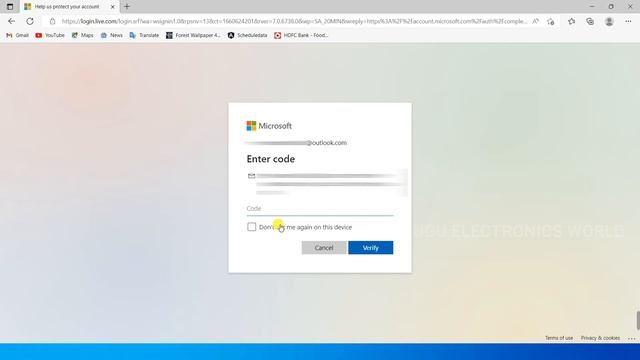Open the Translate bookmark

click(144, 36)
